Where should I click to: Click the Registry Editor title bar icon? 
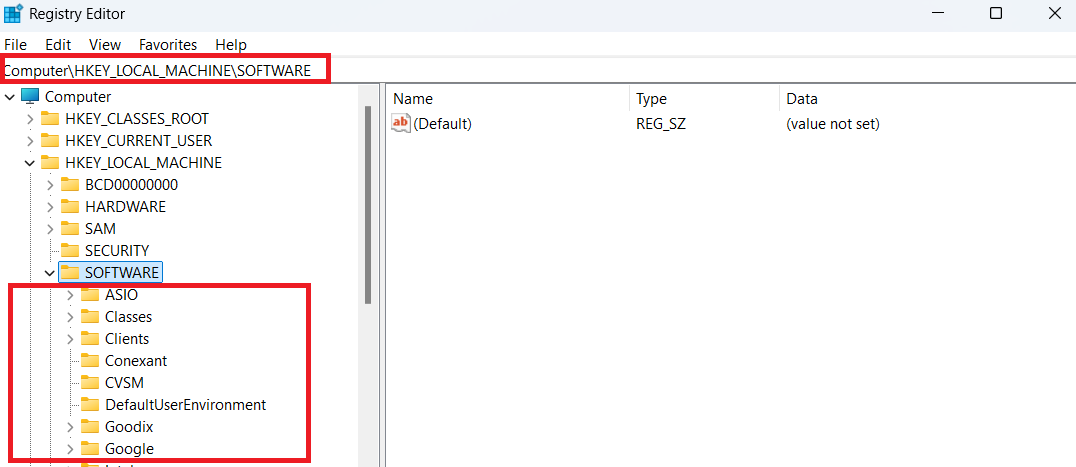13,13
